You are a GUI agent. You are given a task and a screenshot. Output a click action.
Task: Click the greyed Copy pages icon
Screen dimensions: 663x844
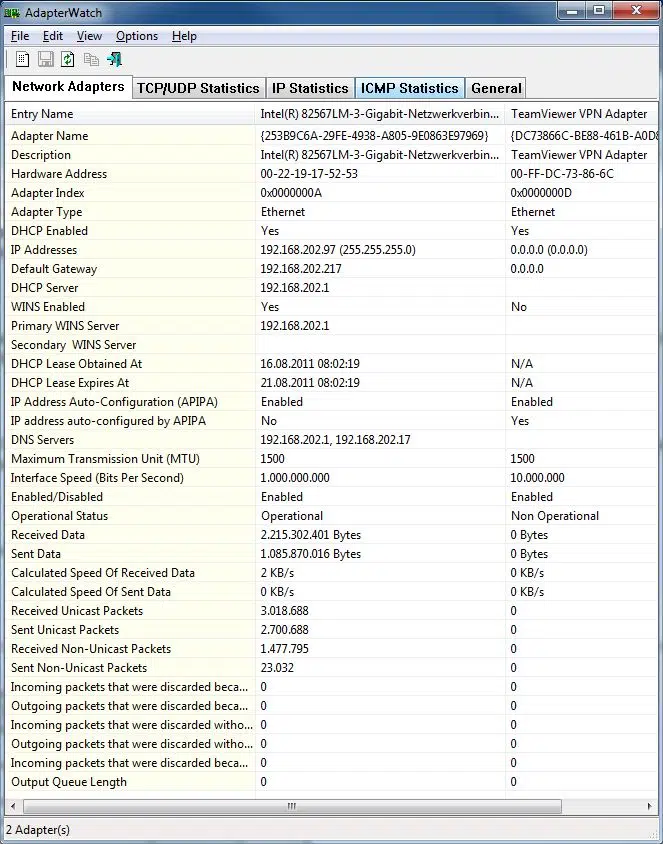pyautogui.click(x=91, y=59)
